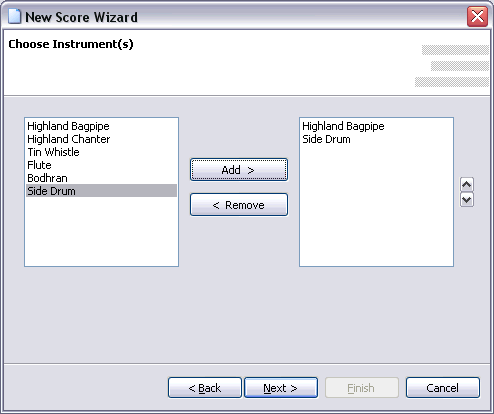Click the move-down arrow beside the chosen instruments

click(x=467, y=200)
